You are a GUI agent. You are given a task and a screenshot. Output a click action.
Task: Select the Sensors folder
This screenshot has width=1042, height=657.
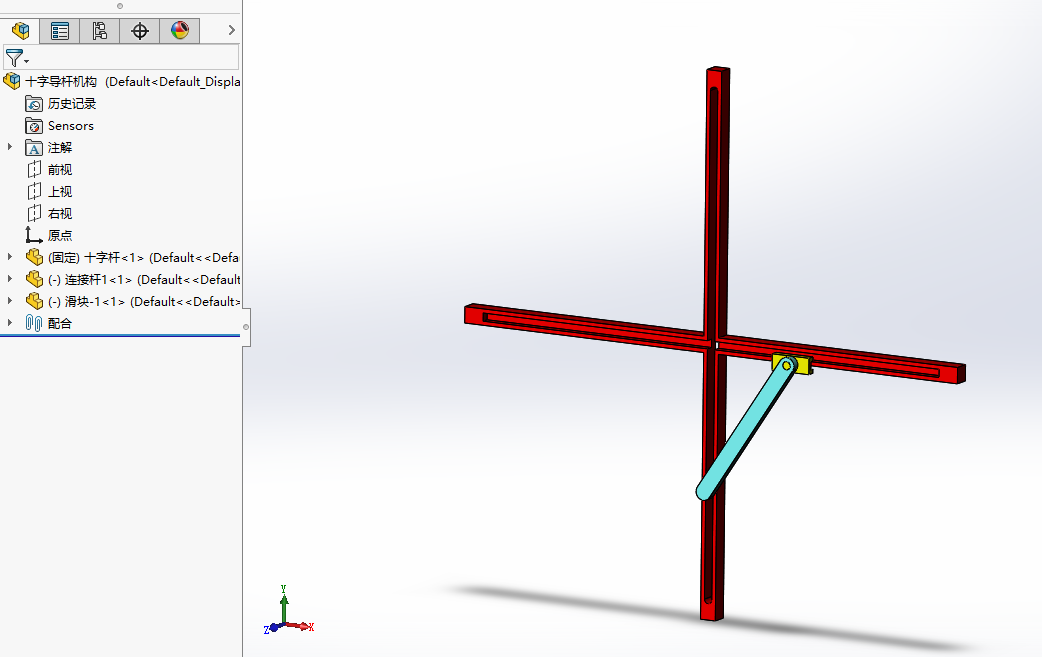(x=70, y=126)
